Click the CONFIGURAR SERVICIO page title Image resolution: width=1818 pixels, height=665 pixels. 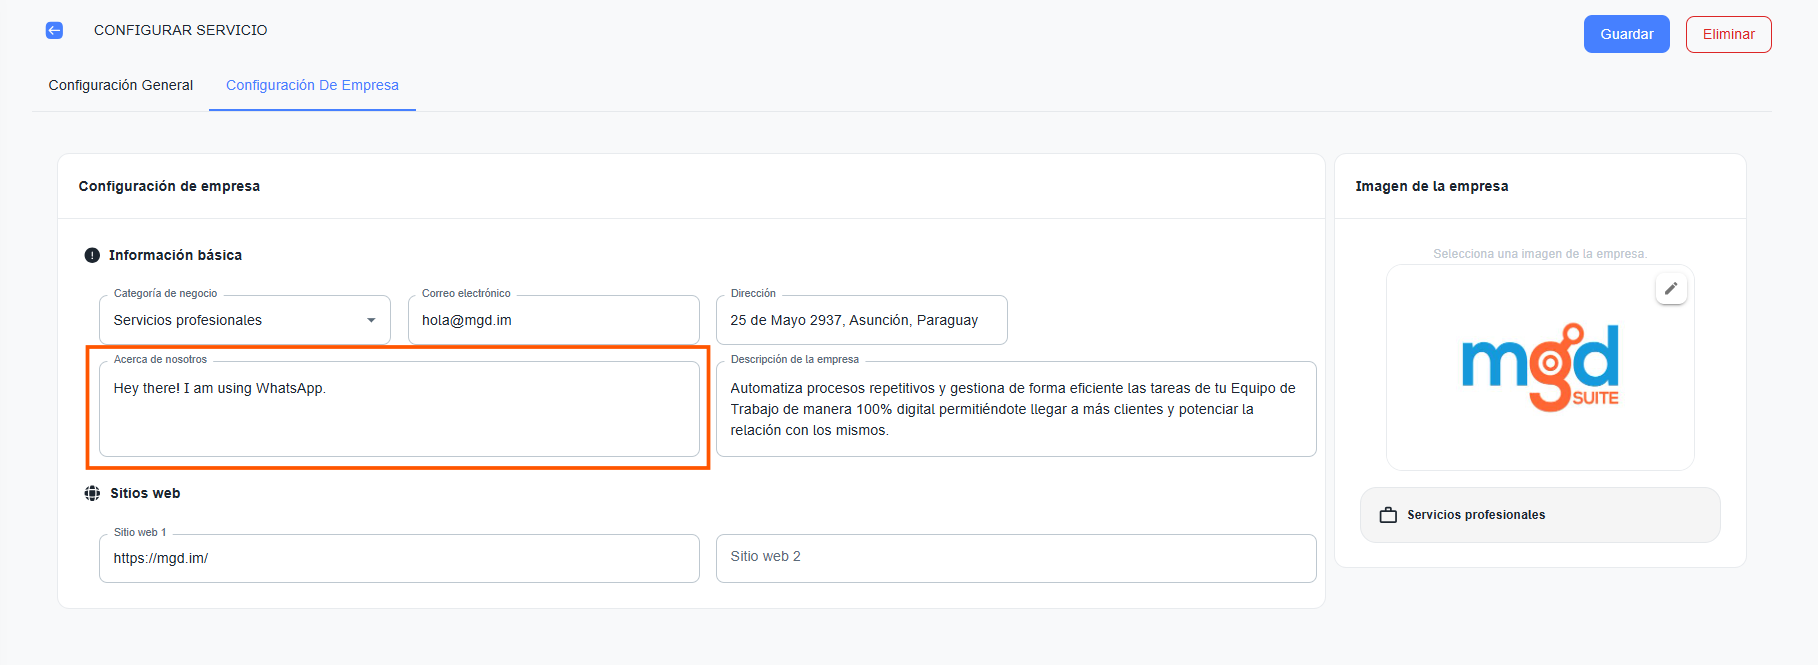[x=181, y=30]
